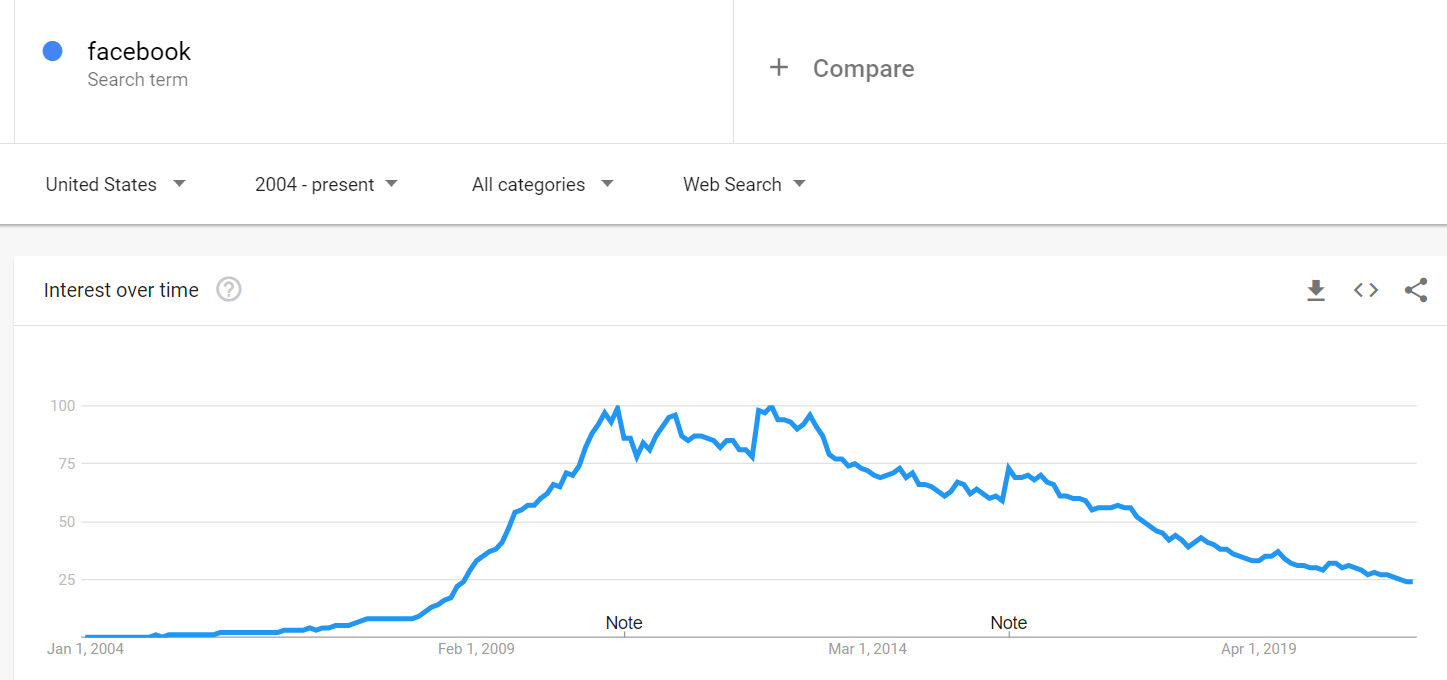Click the blue dot beside facebook
1447x680 pixels.
[x=53, y=51]
